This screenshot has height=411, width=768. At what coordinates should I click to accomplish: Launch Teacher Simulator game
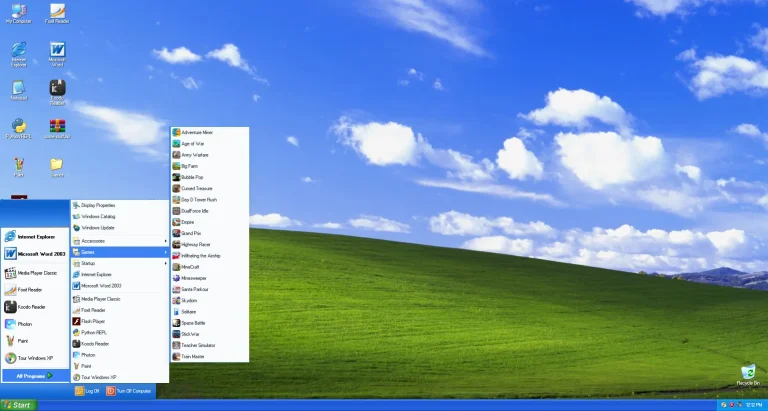coord(210,345)
